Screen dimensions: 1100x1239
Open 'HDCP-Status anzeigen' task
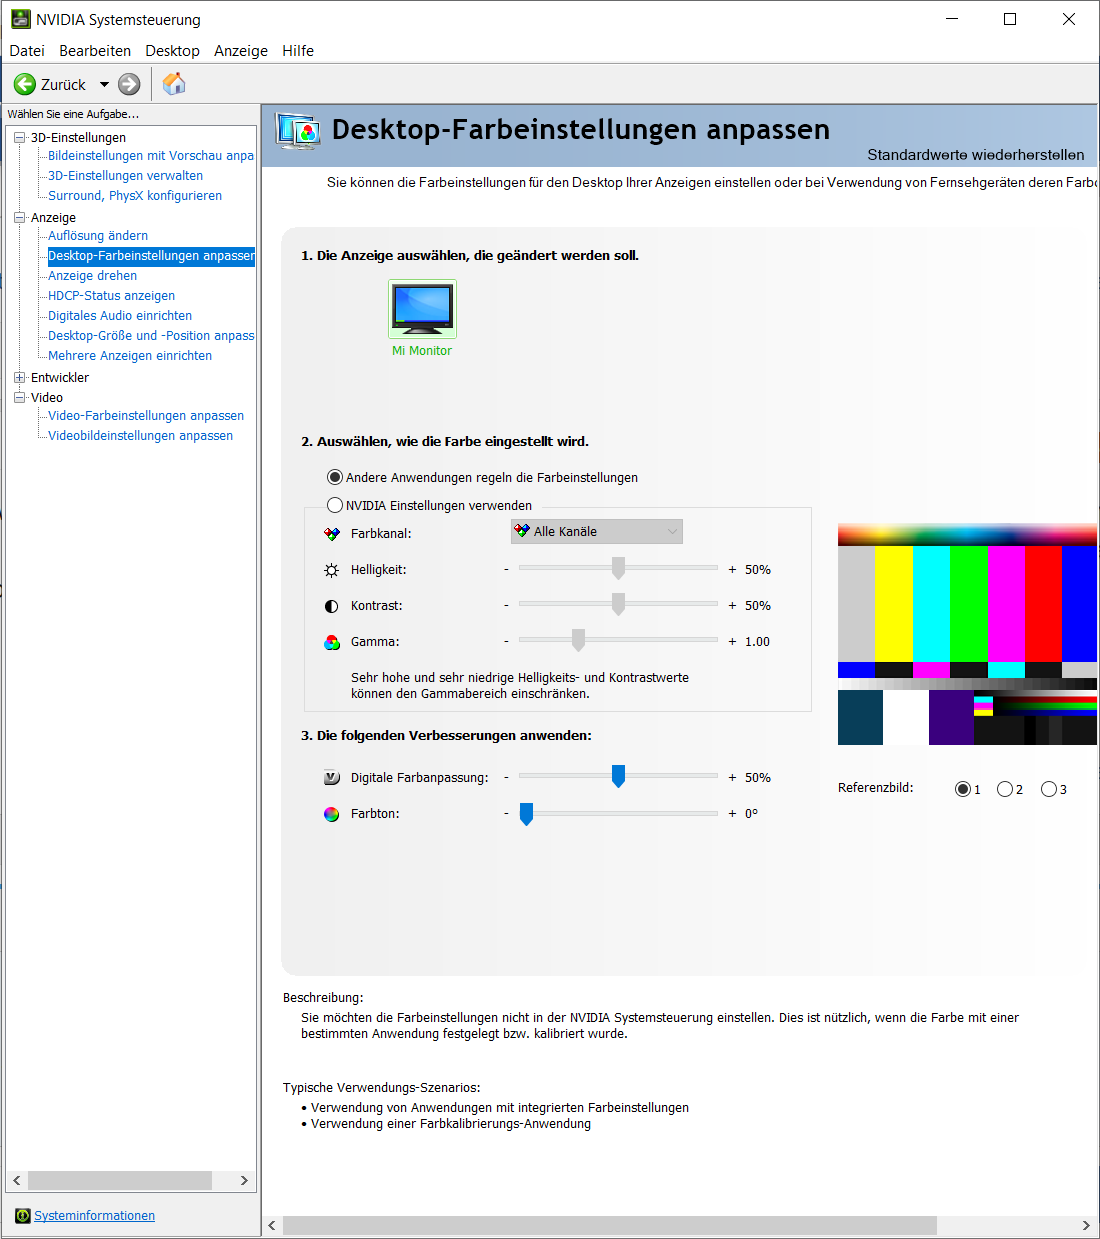click(112, 296)
